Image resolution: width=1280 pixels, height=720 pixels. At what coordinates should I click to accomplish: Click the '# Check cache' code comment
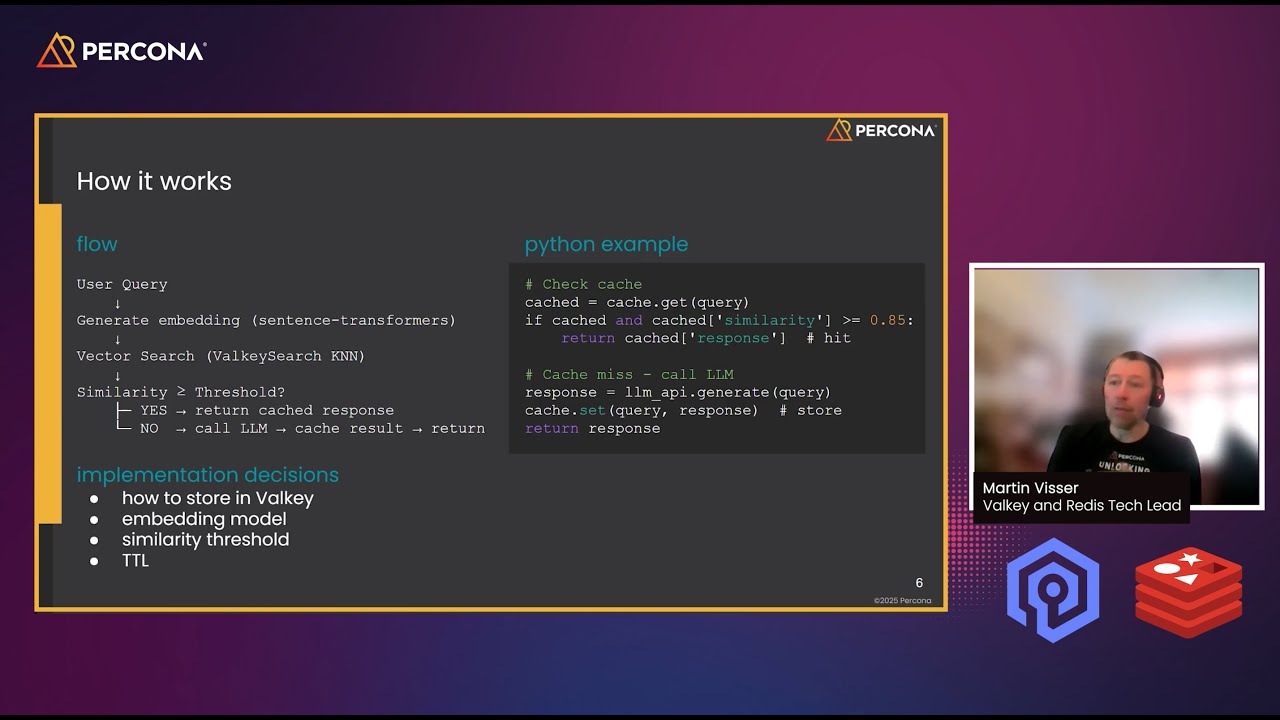click(584, 284)
